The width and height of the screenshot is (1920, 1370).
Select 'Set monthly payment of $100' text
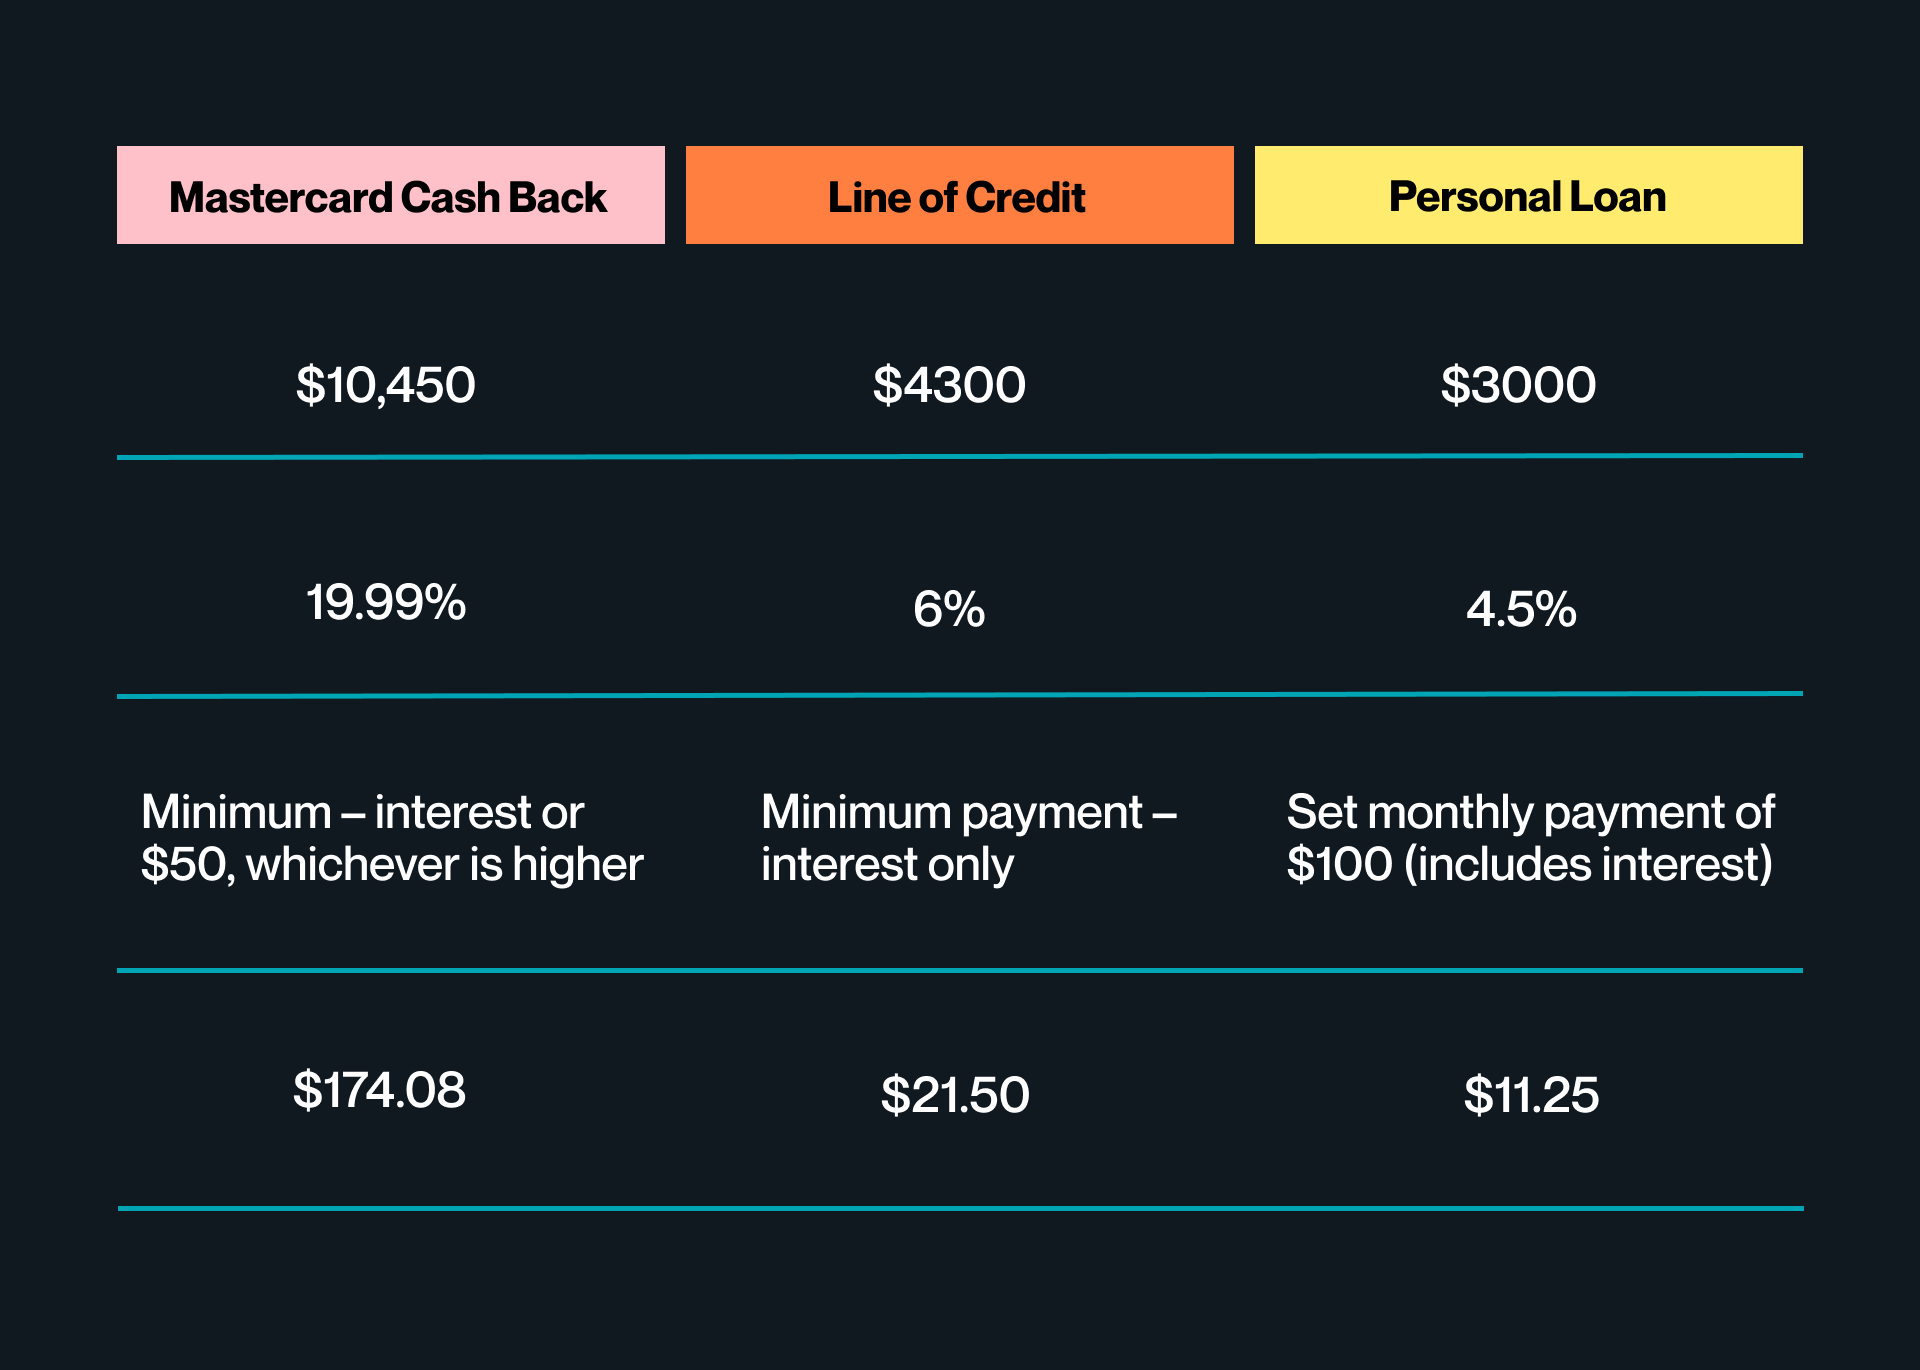[1530, 838]
